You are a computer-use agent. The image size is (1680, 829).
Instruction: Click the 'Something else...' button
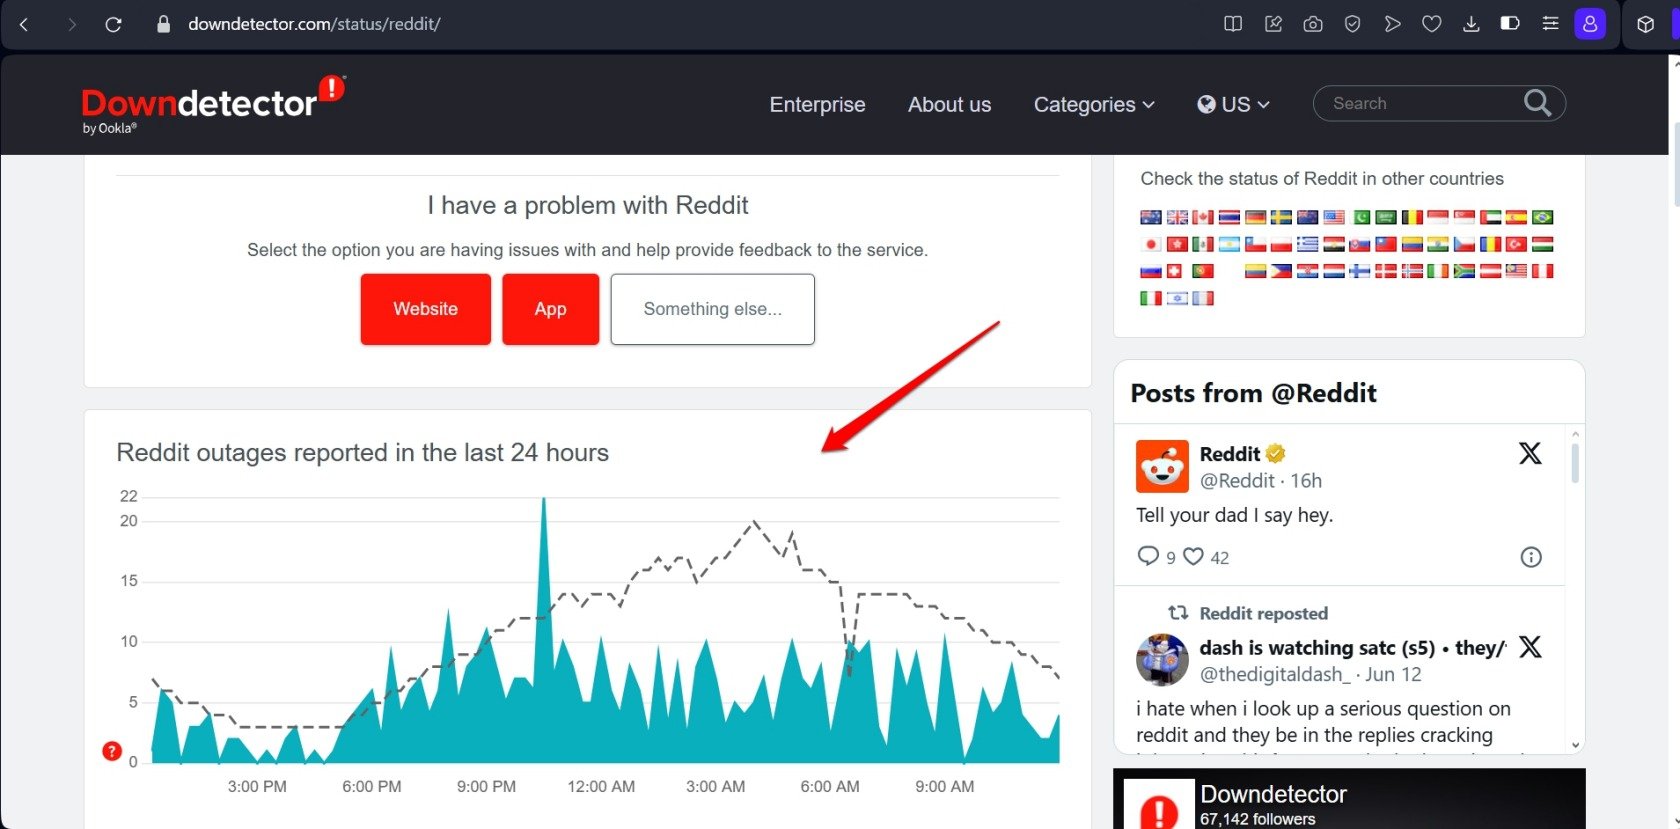(x=713, y=309)
